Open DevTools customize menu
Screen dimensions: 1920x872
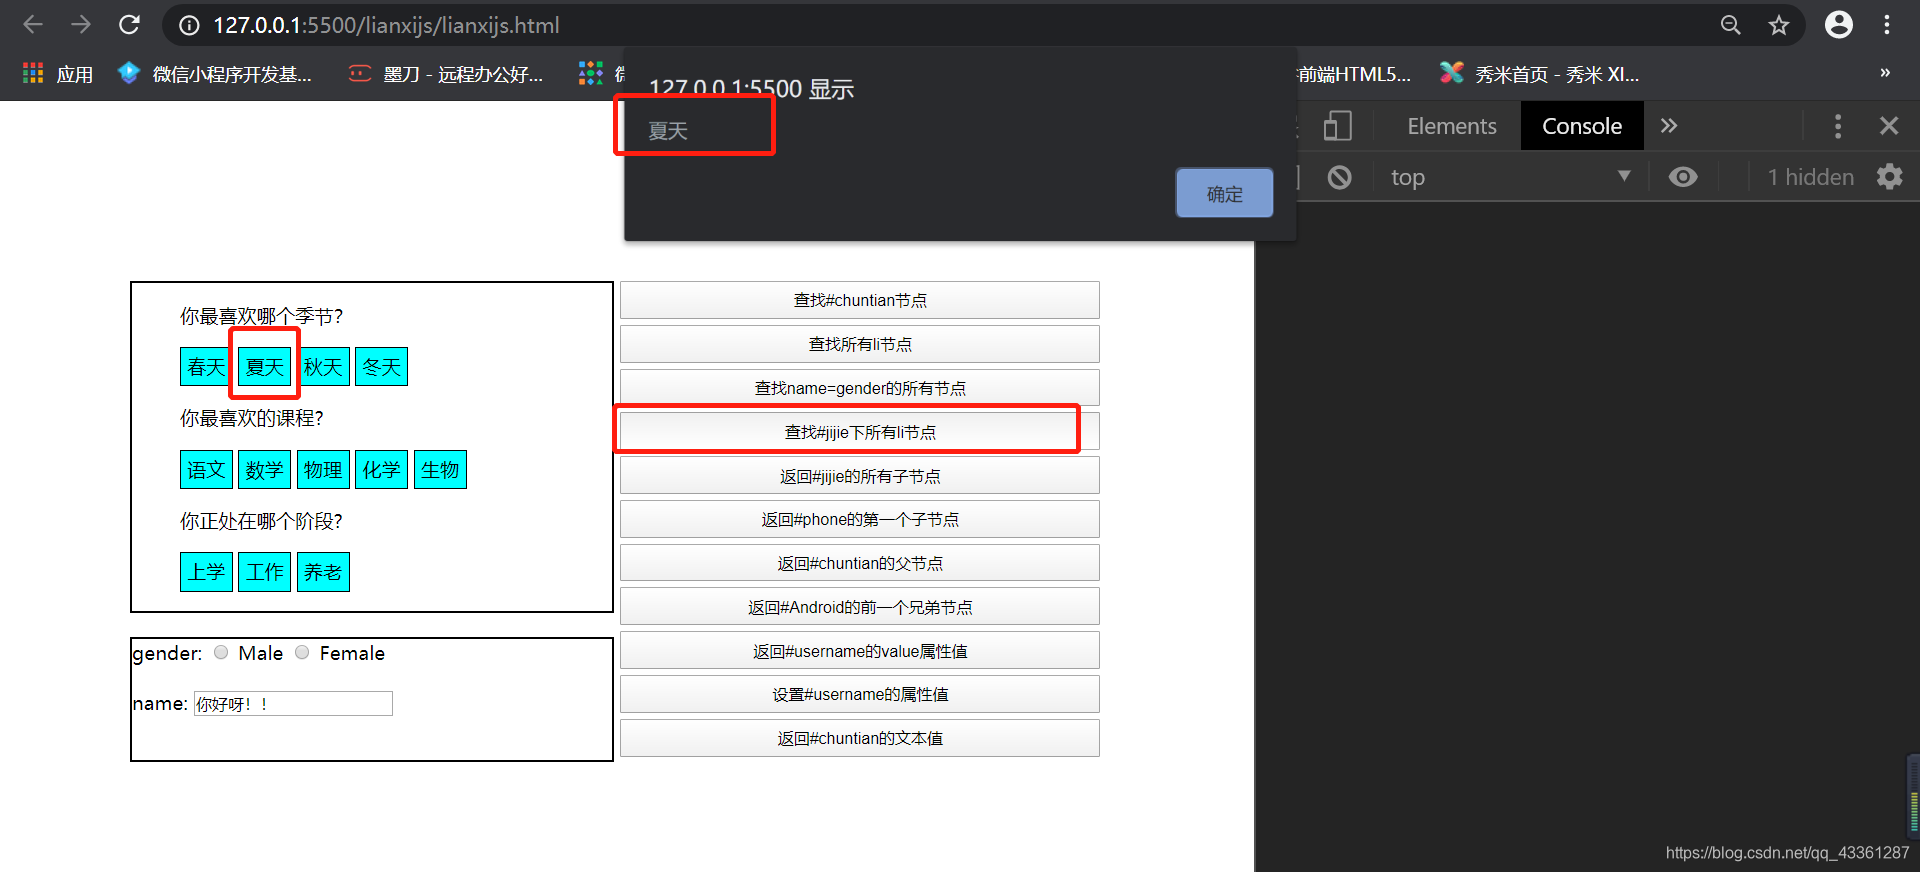(1838, 126)
